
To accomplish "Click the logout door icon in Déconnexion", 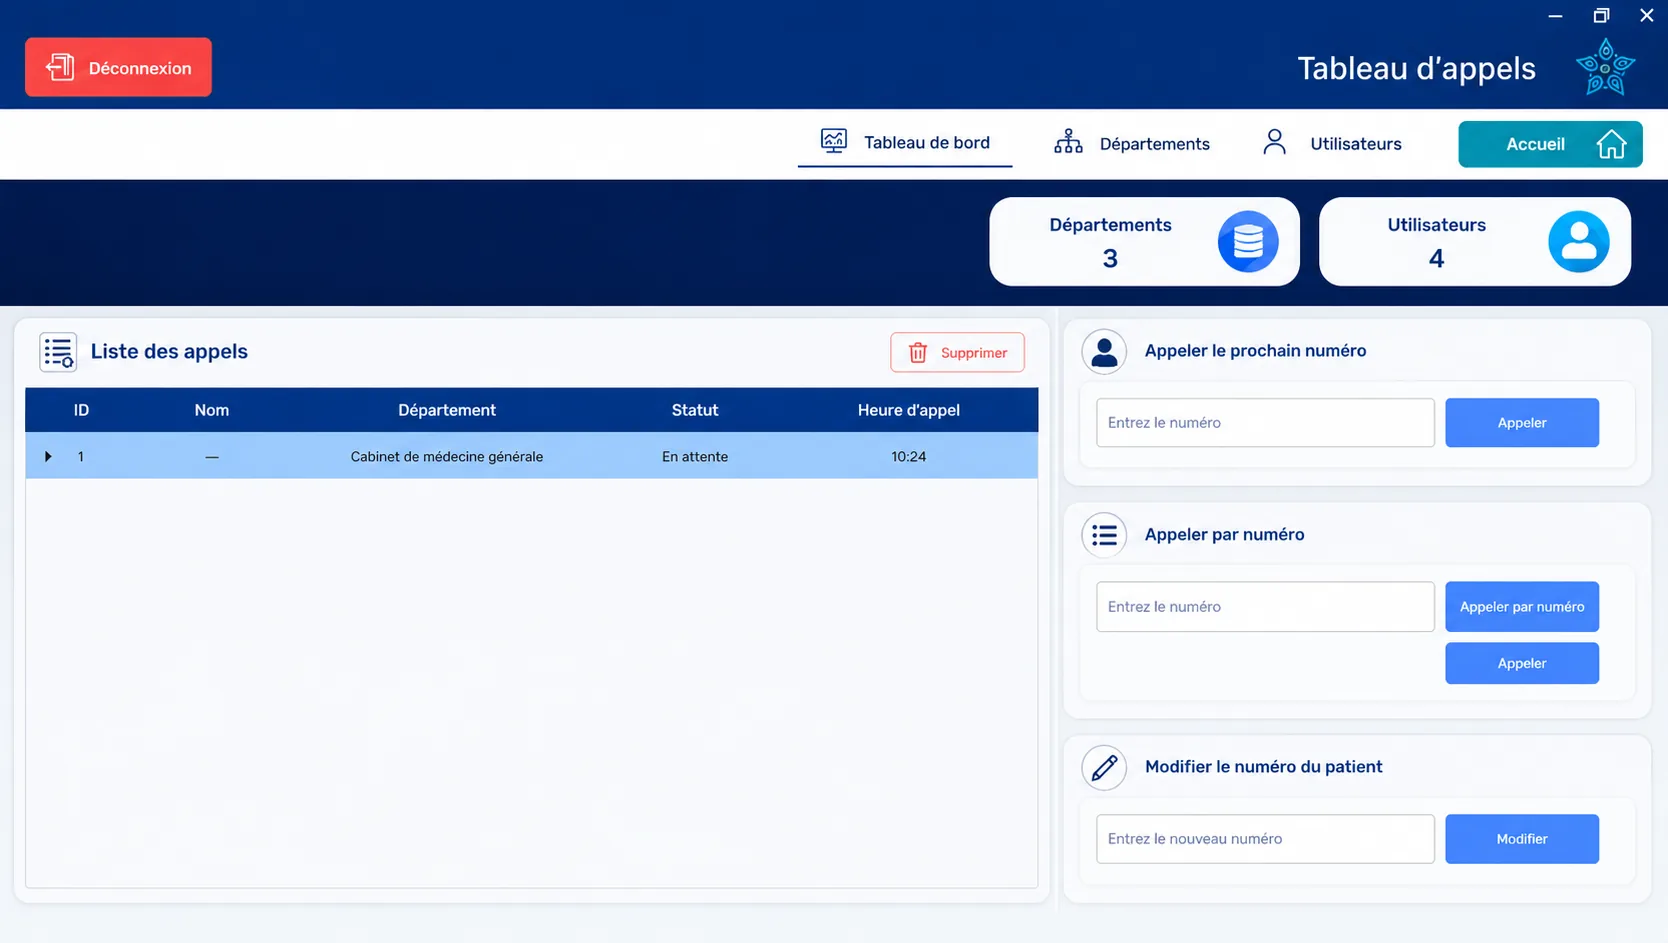I will pos(60,67).
